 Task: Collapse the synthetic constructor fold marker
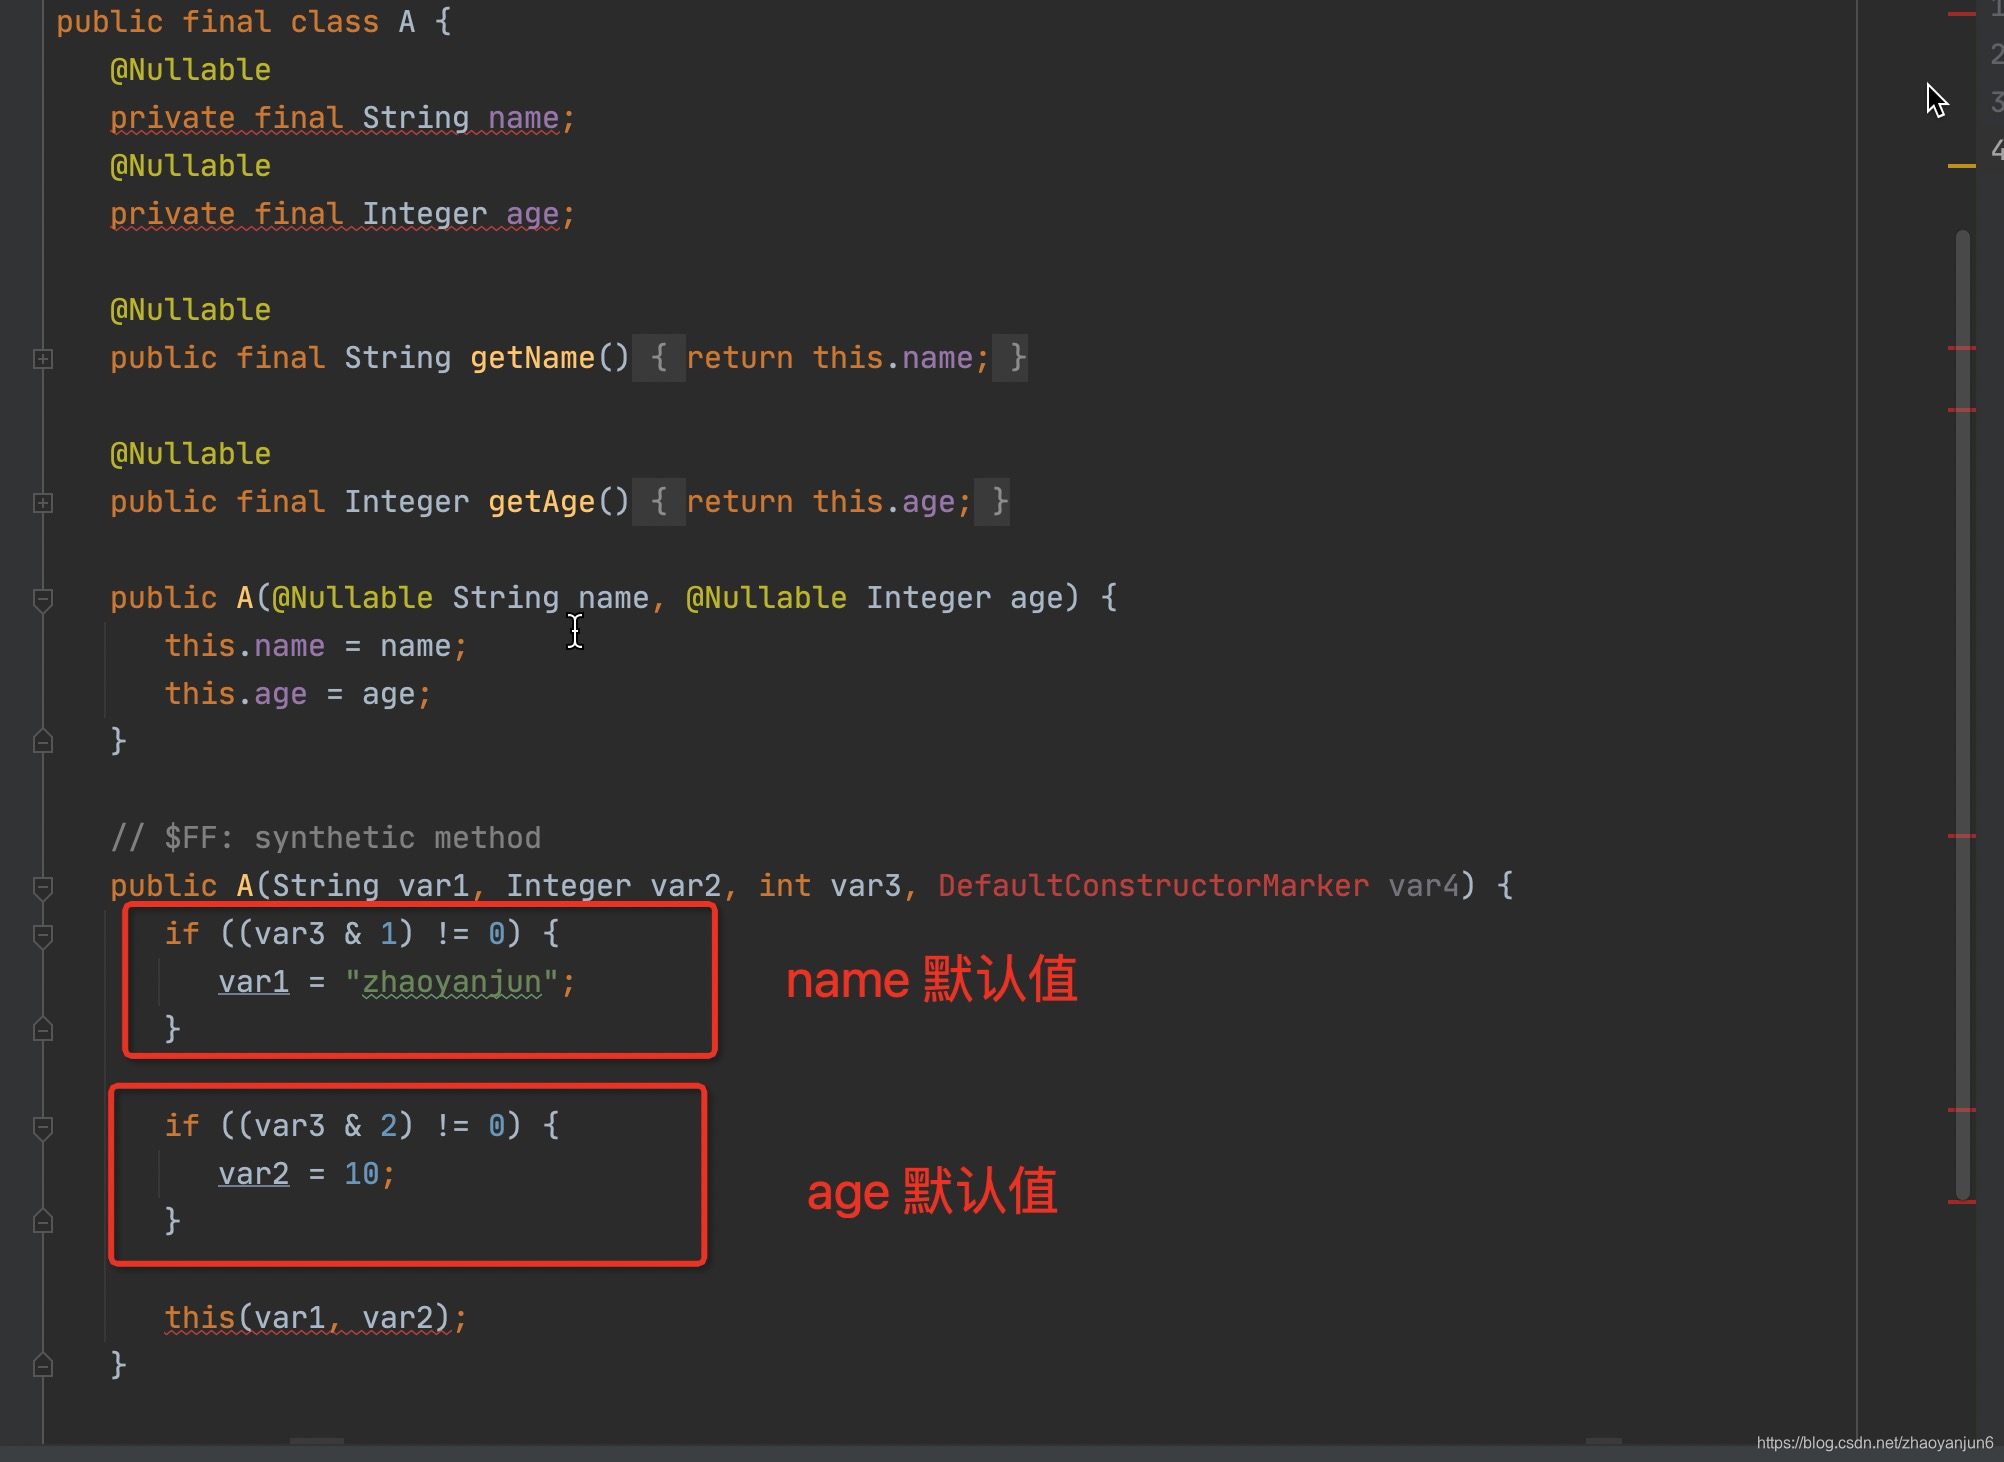pos(43,887)
